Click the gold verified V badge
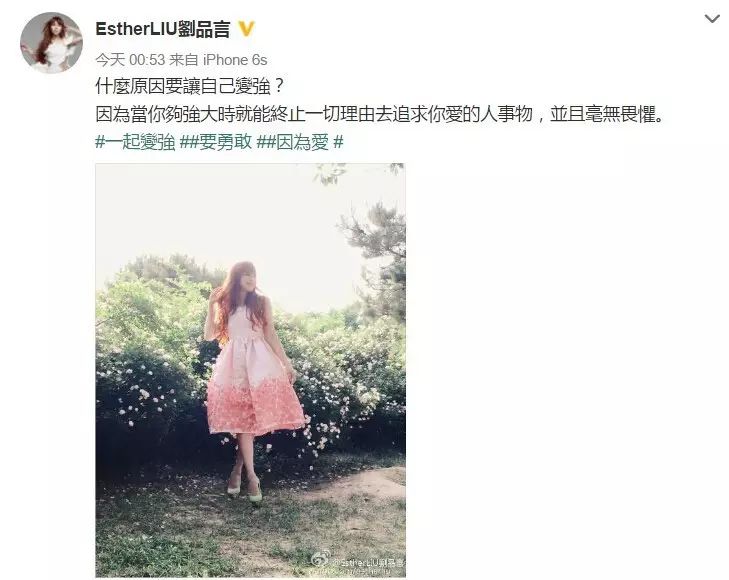The width and height of the screenshot is (729, 580). point(246,29)
